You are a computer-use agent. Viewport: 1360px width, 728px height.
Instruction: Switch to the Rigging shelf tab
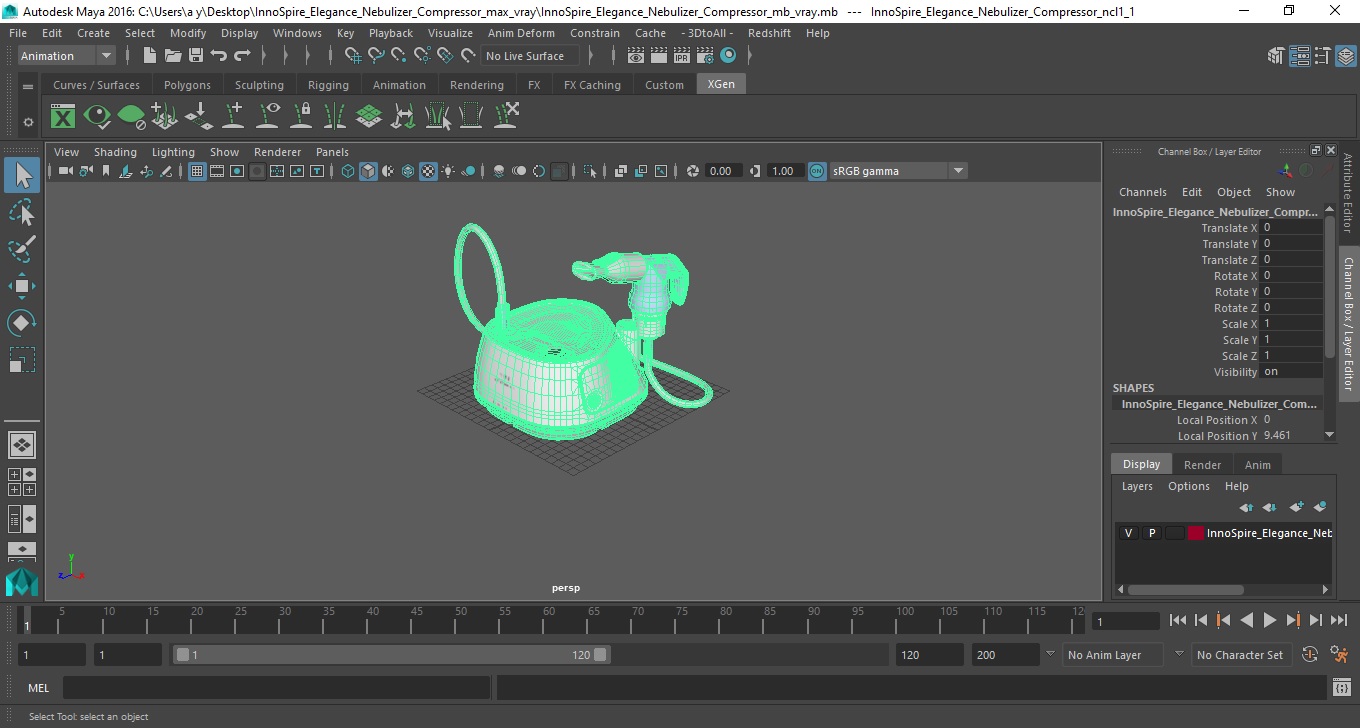pos(328,85)
